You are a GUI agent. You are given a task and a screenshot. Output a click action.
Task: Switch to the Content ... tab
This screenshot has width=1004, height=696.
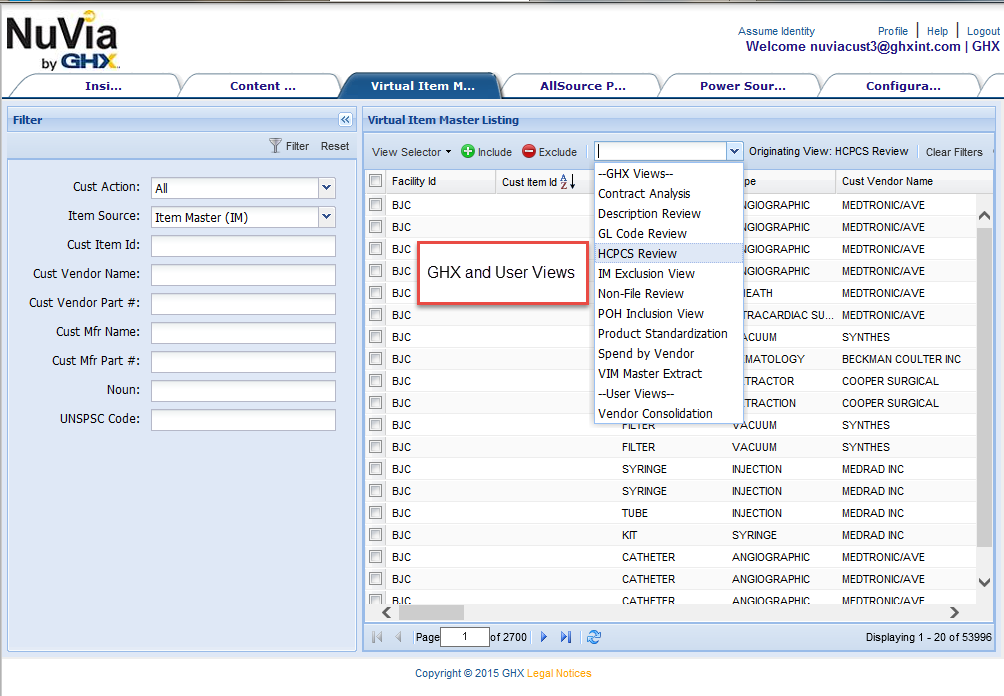tap(263, 86)
